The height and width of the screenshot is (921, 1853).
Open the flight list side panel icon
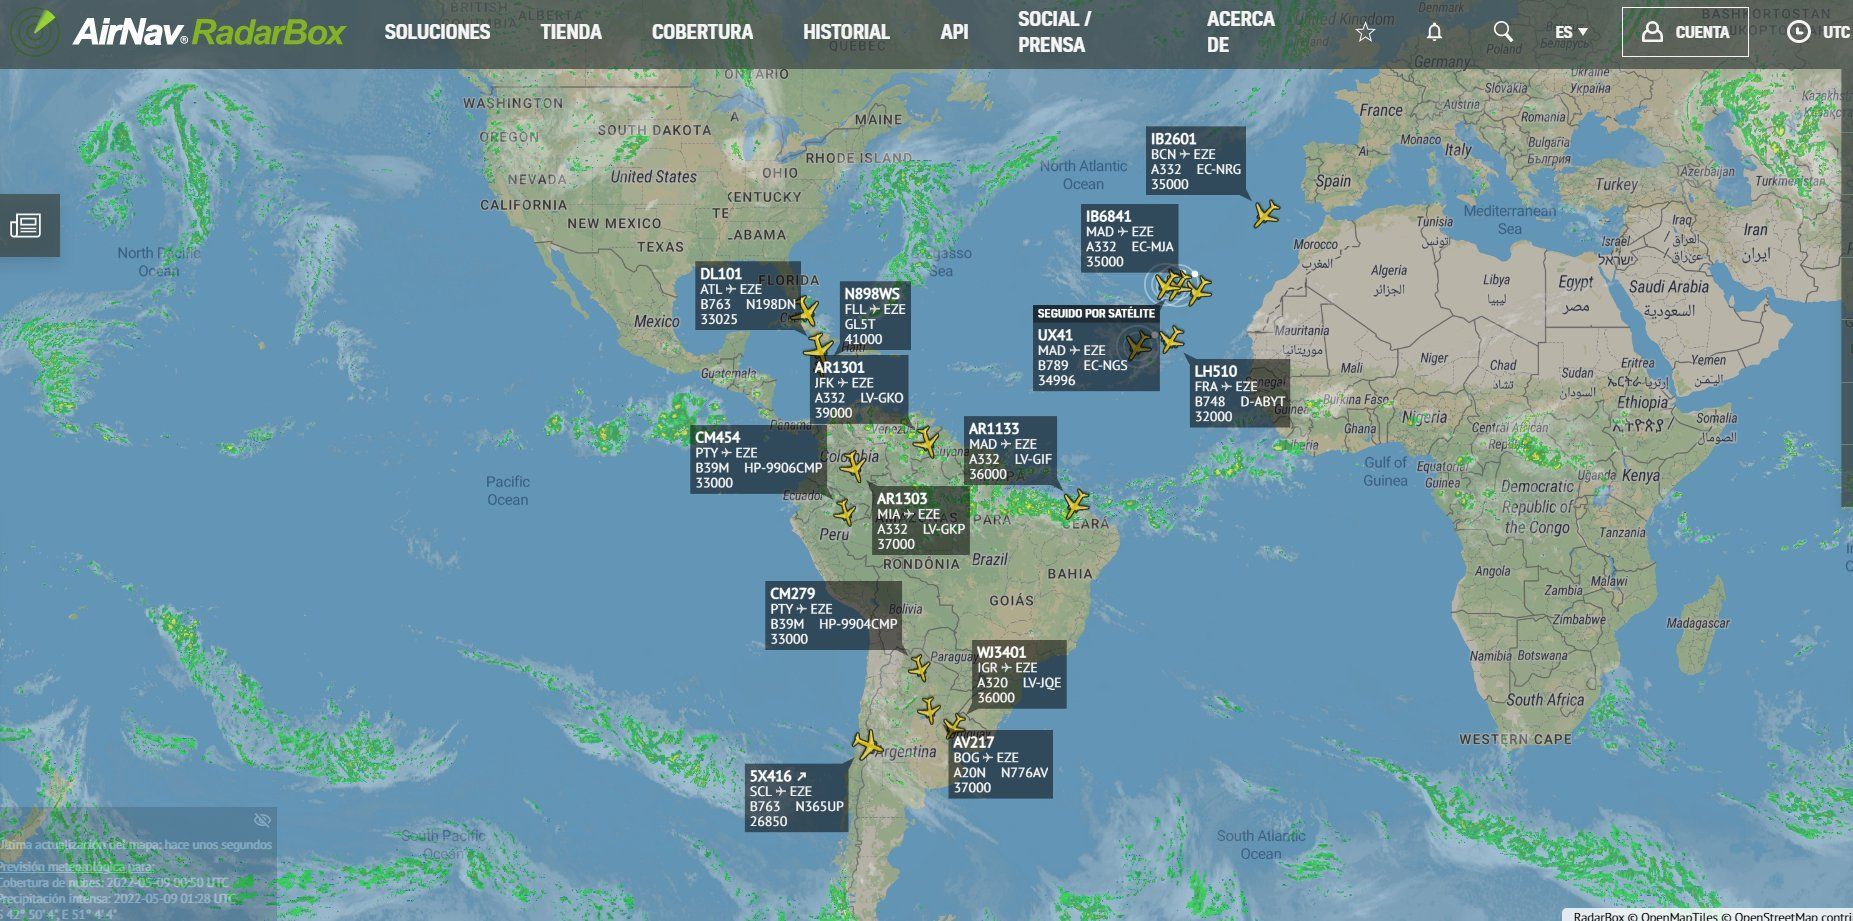(26, 225)
